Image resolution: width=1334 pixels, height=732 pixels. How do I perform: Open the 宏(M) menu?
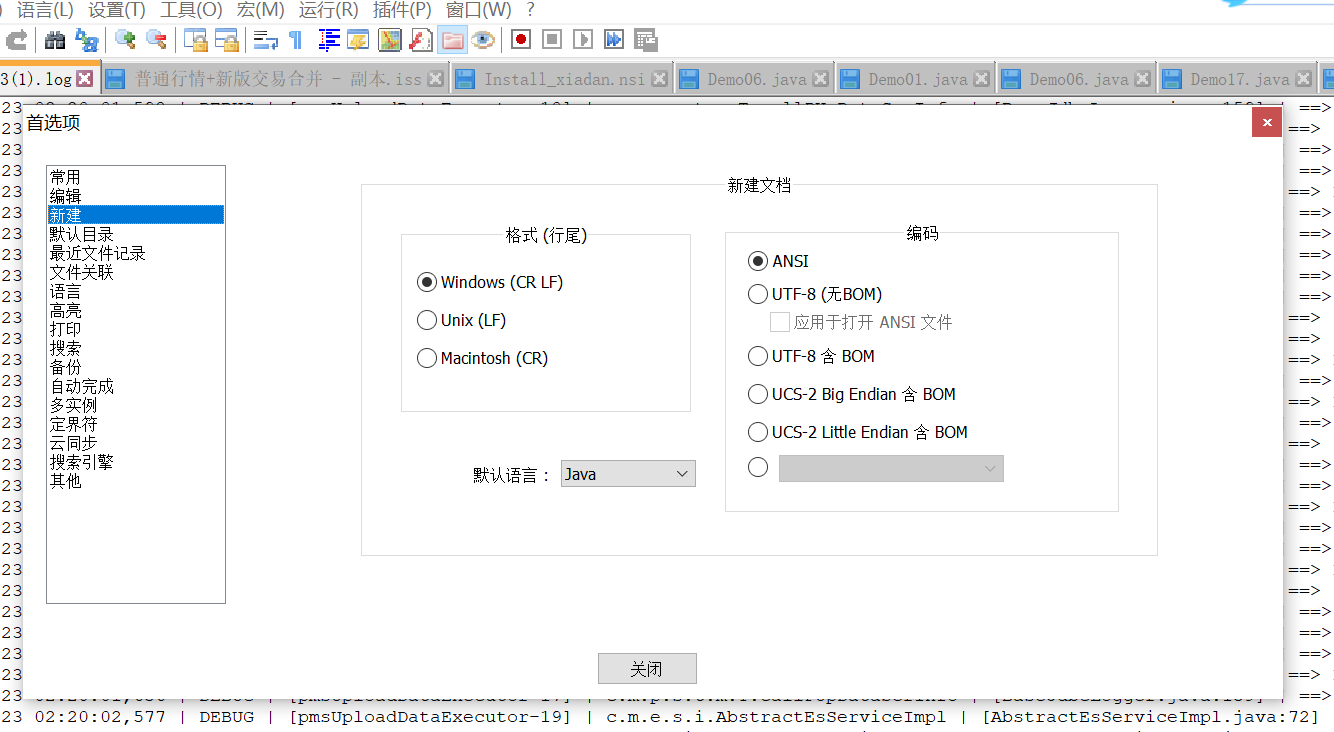261,10
